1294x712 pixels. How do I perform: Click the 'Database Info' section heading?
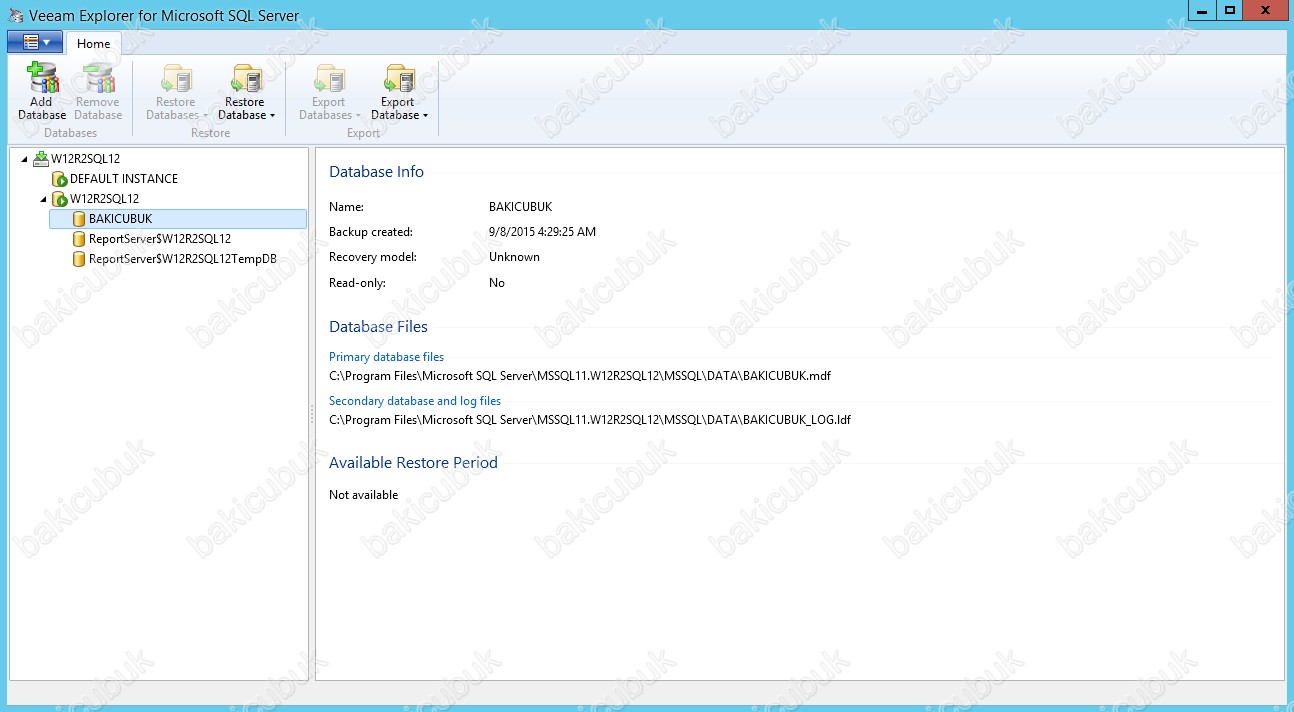pos(377,172)
